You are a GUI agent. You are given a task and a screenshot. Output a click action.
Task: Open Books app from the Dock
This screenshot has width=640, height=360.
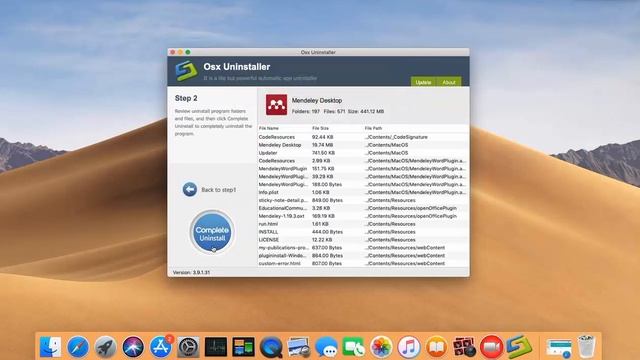tap(436, 347)
